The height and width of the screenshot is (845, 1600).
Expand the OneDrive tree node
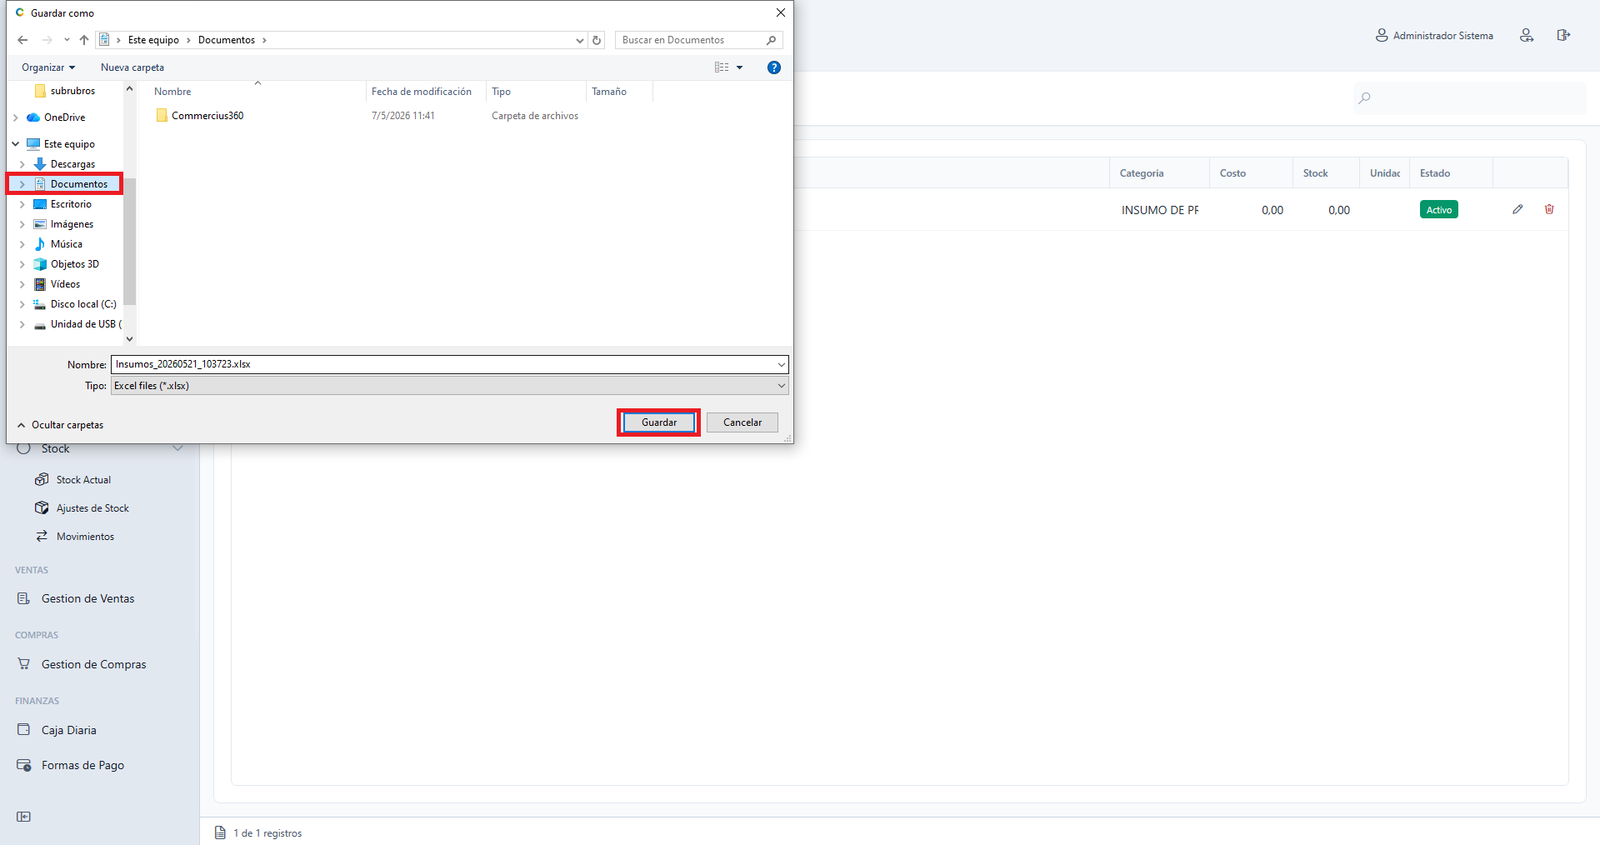pos(15,117)
